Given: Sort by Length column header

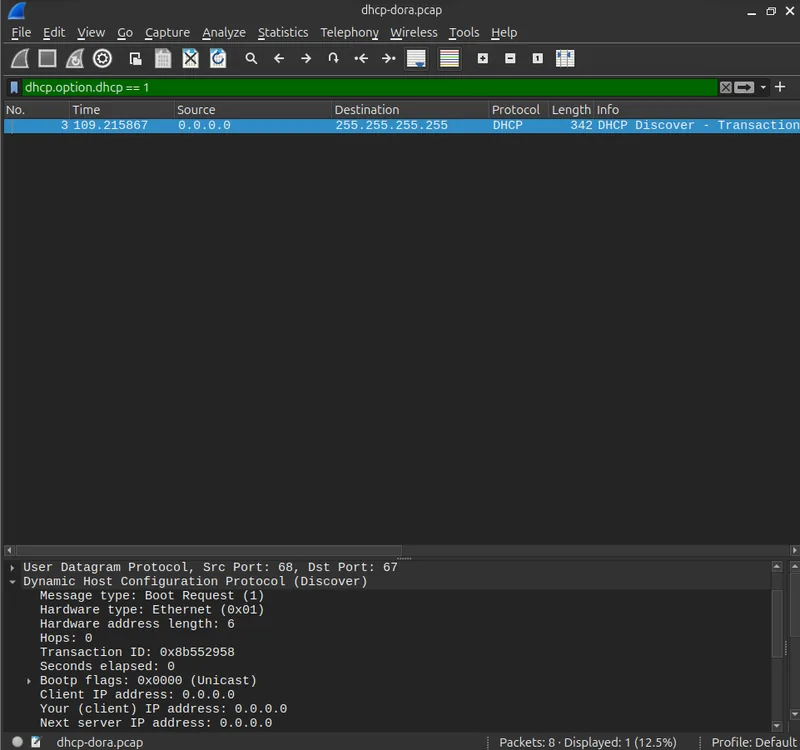Looking at the screenshot, I should point(571,110).
